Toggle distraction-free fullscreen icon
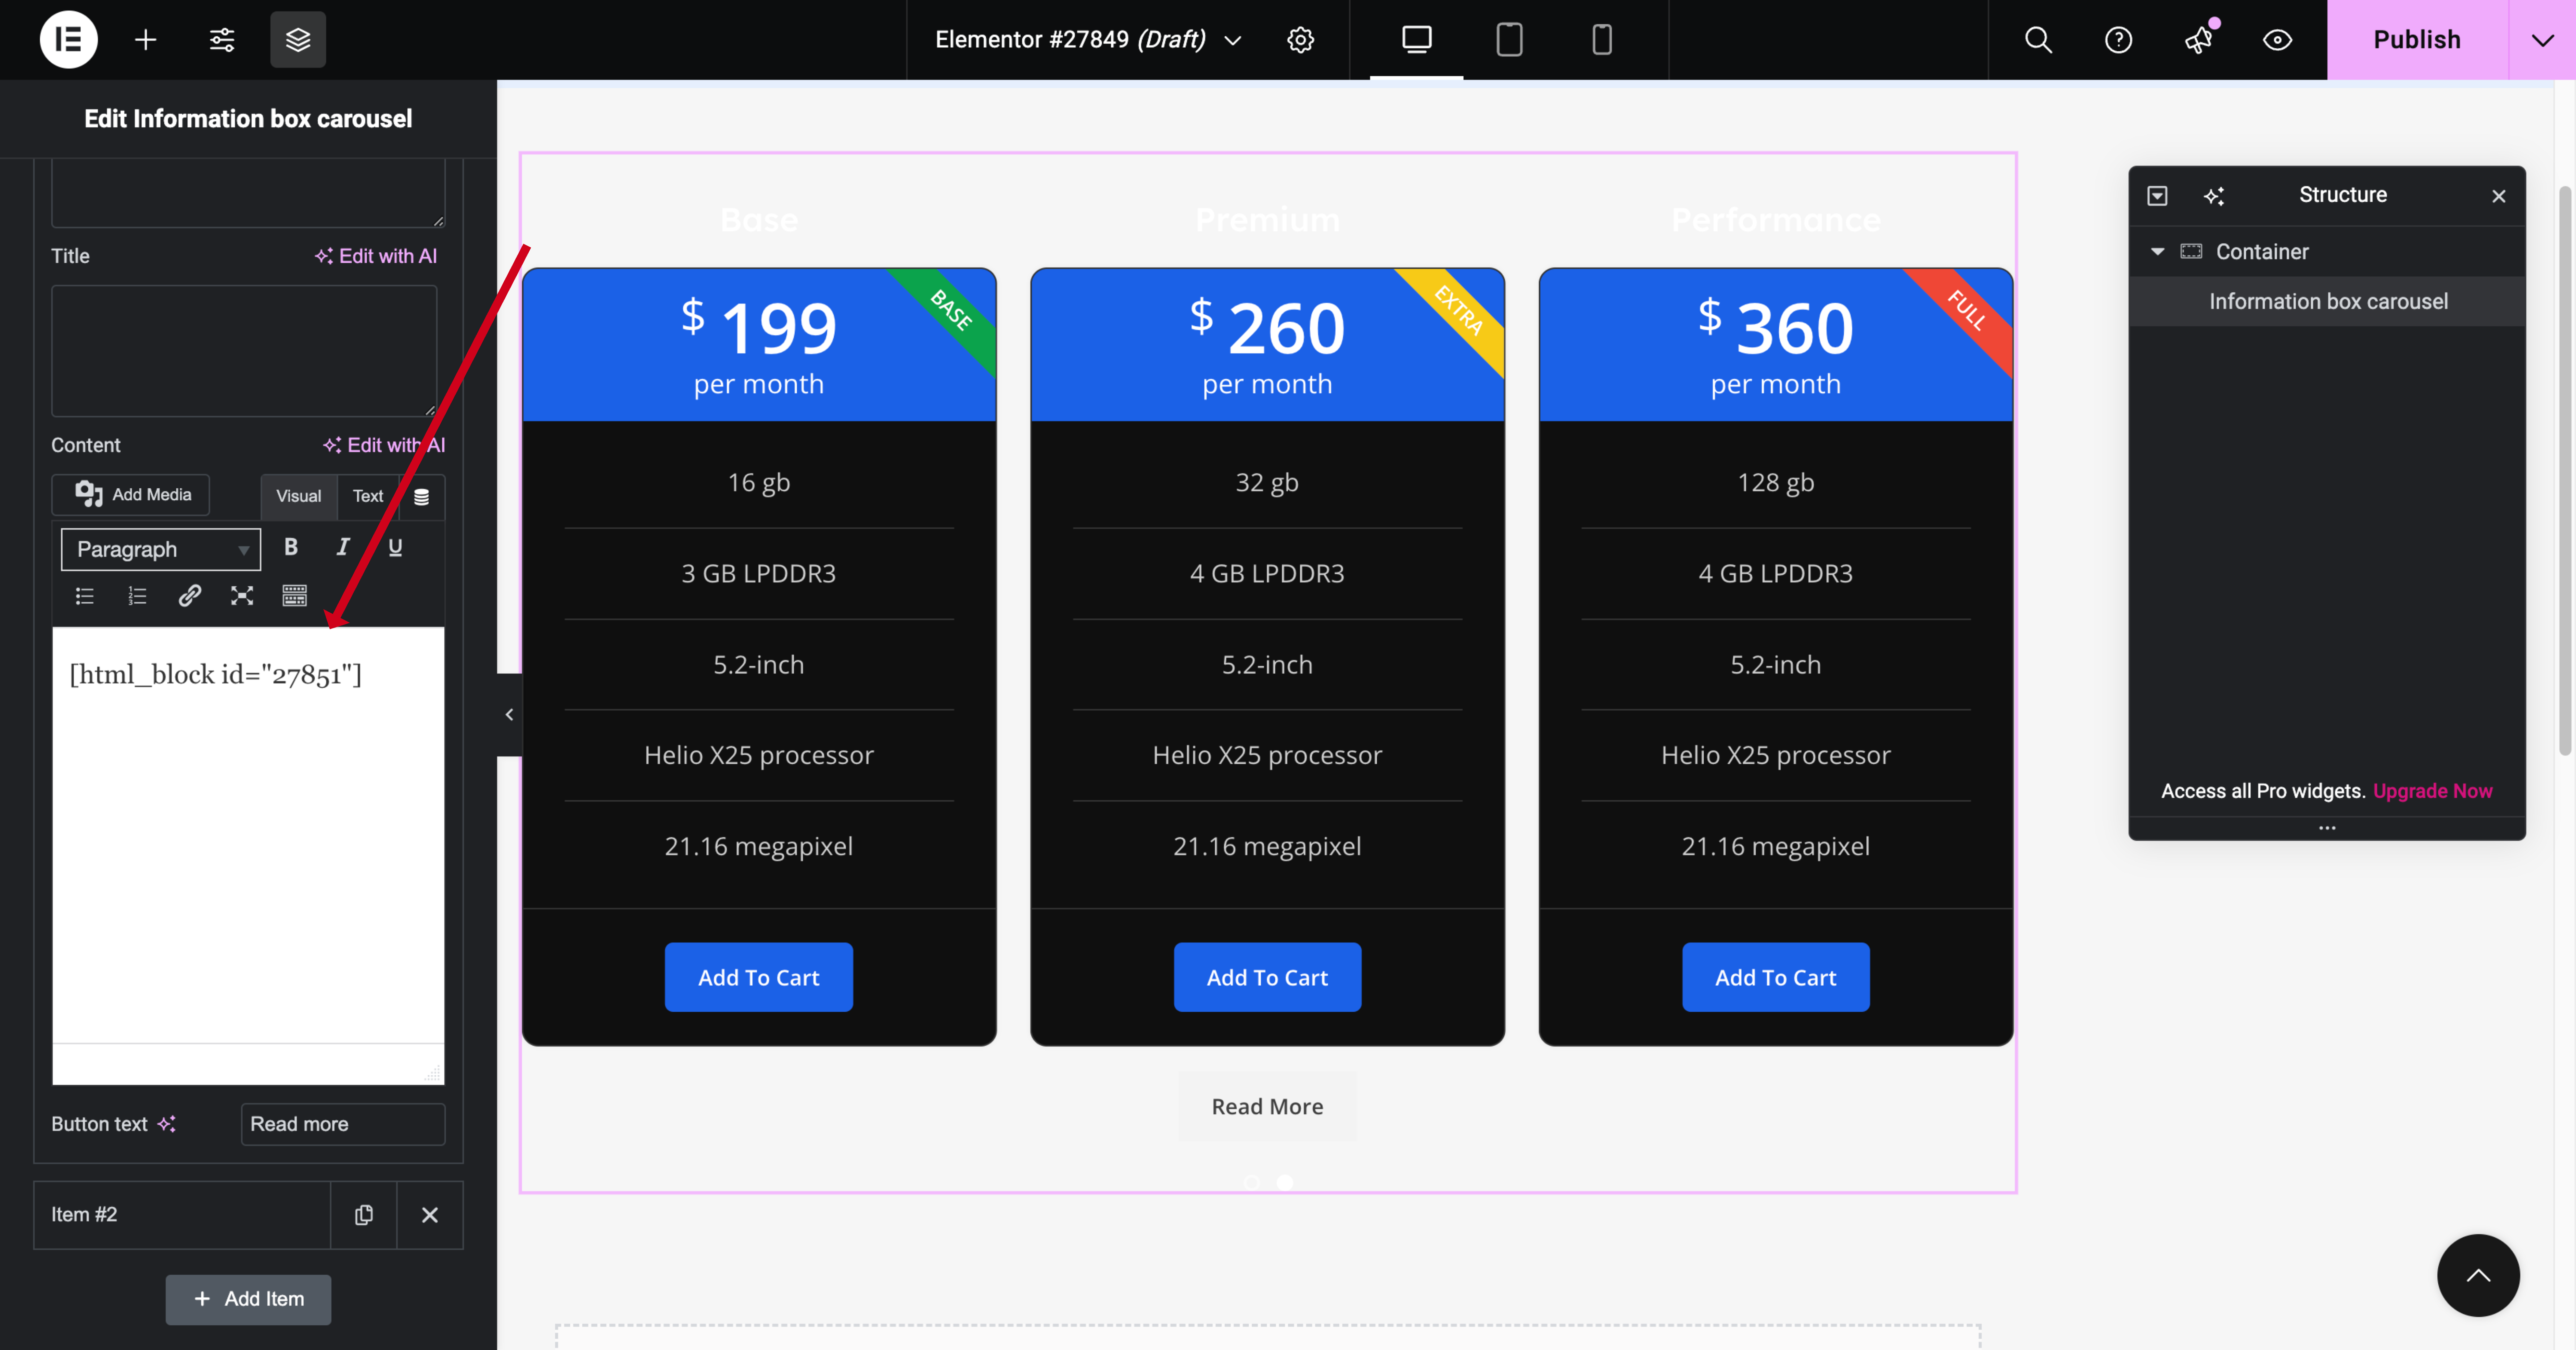The image size is (2576, 1350). click(x=242, y=596)
